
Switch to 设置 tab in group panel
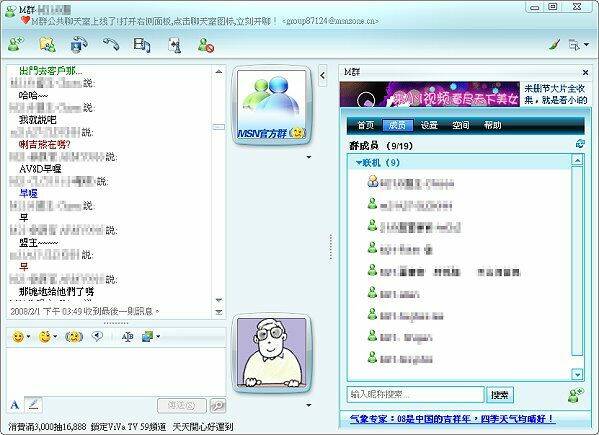pyautogui.click(x=429, y=125)
